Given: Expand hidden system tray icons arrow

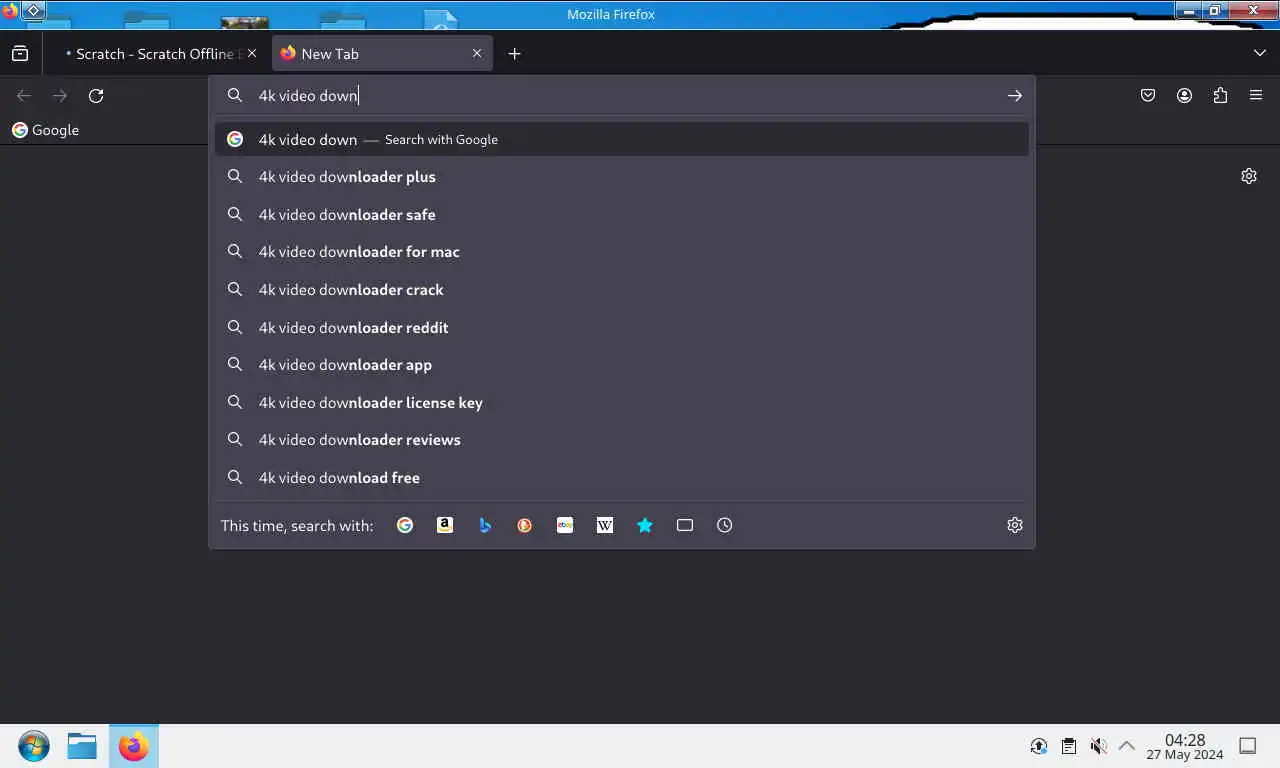Looking at the screenshot, I should (x=1127, y=746).
